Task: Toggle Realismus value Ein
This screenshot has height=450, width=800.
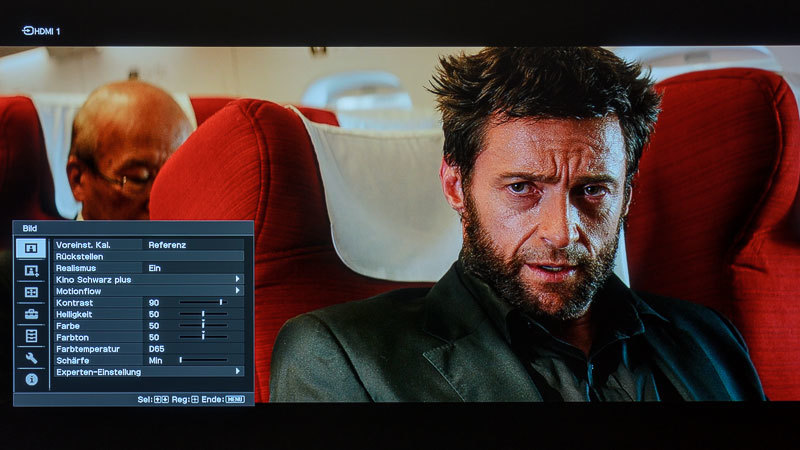Action: [155, 268]
